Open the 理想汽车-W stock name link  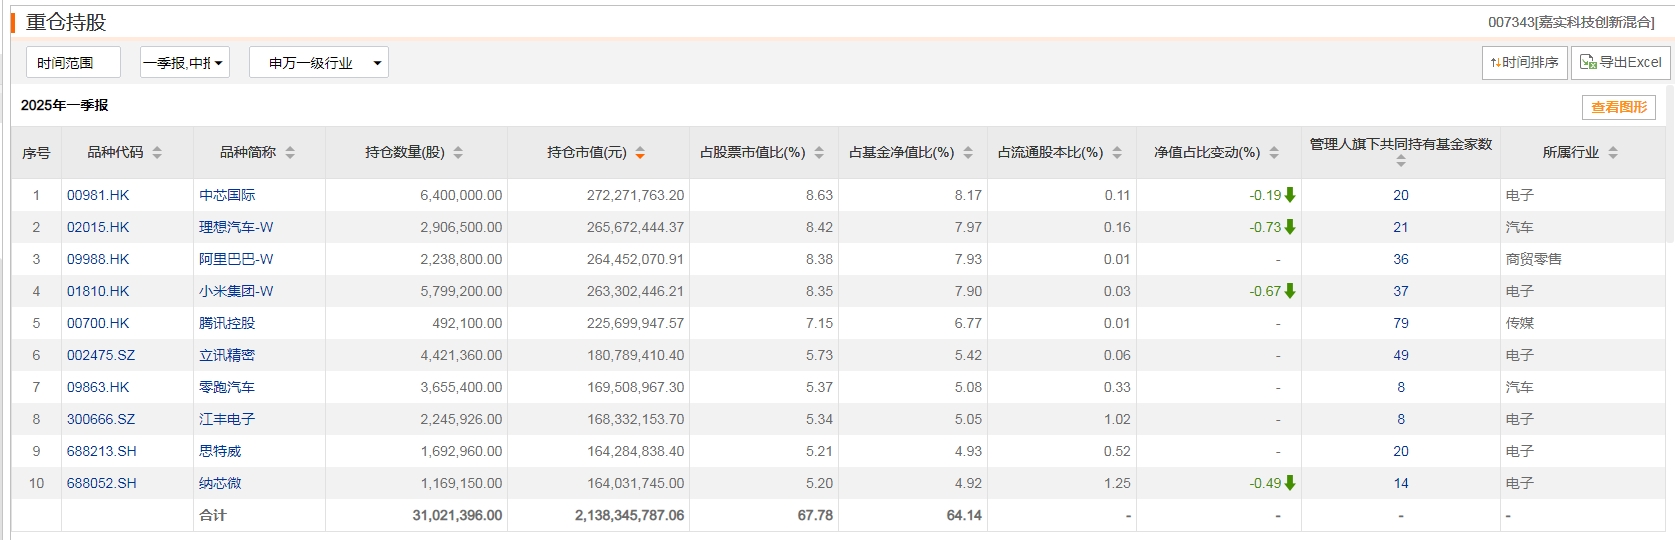pos(236,227)
